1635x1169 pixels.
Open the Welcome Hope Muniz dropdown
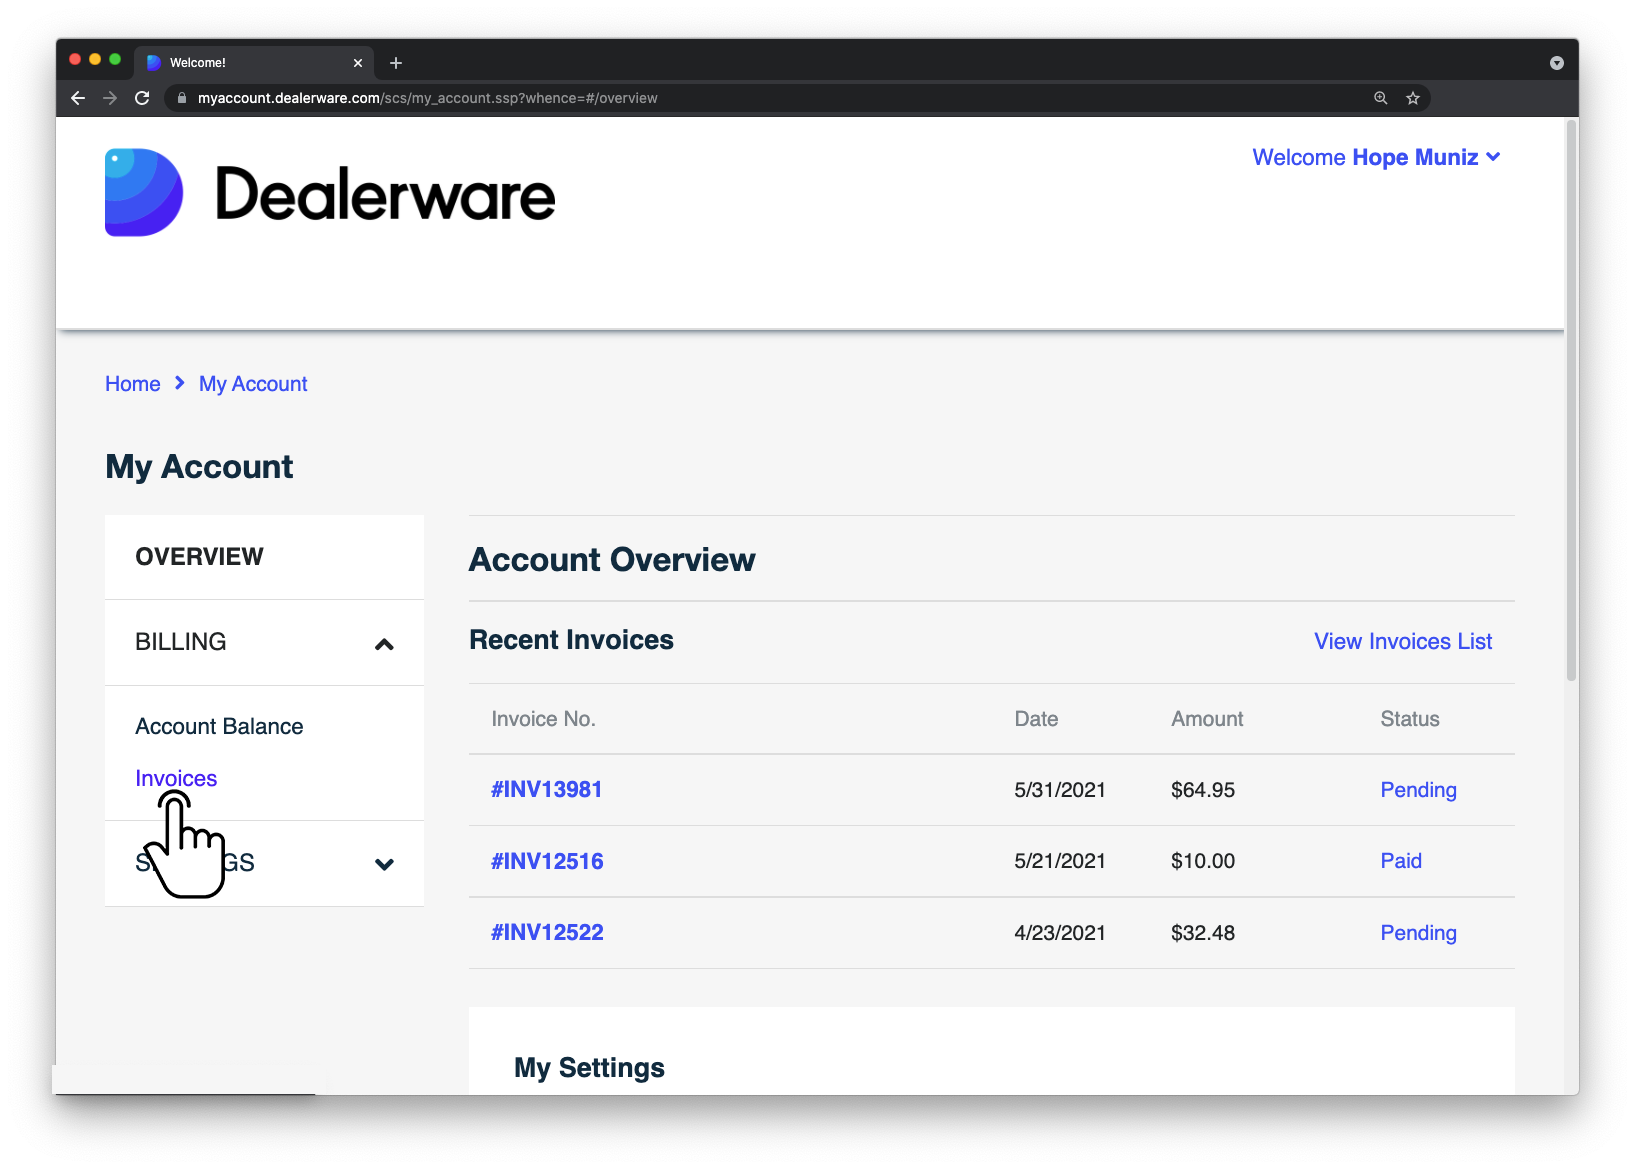click(x=1376, y=157)
